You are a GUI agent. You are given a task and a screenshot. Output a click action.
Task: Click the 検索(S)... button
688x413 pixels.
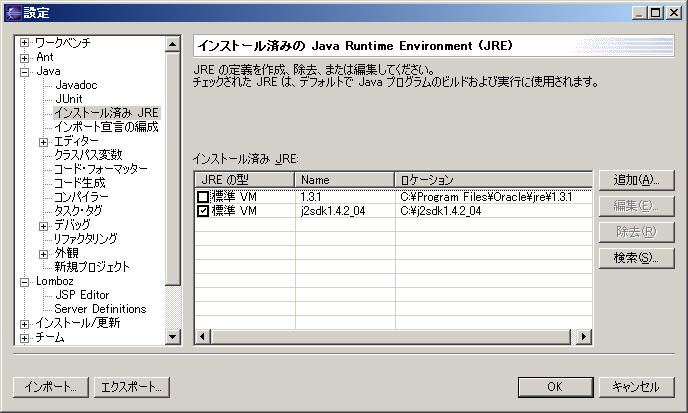click(636, 257)
